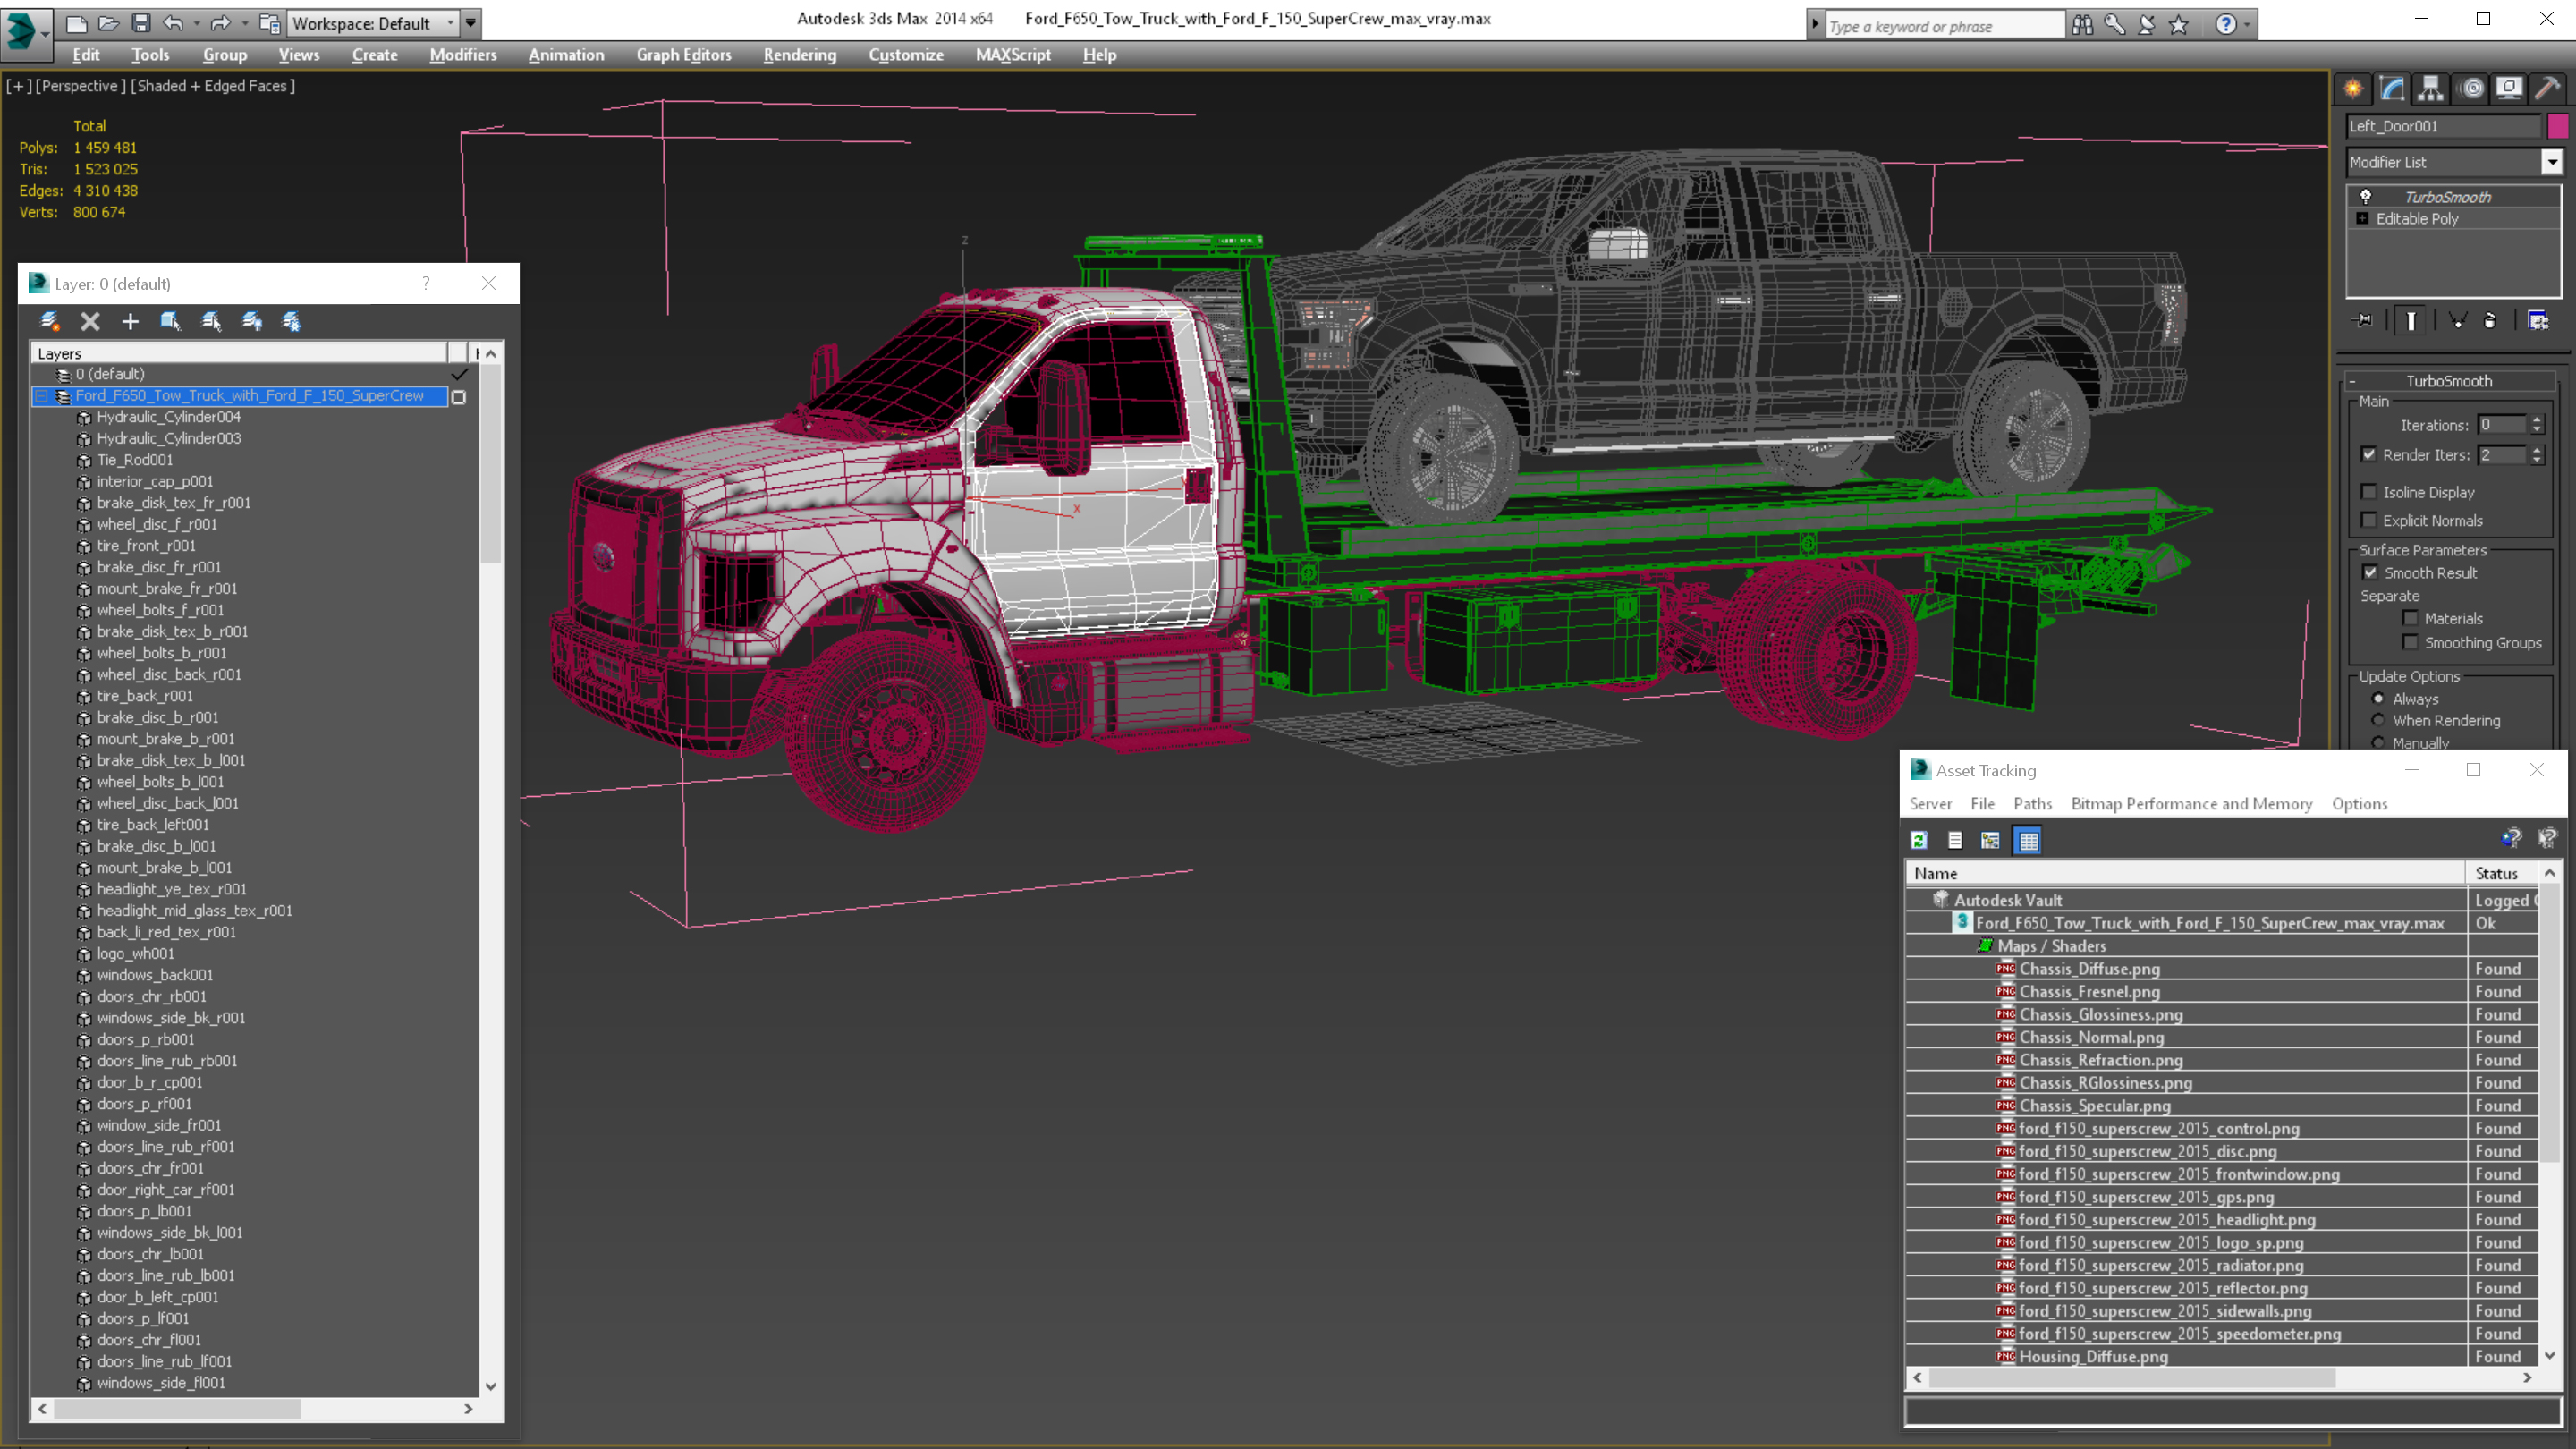Screen dimensions: 2576x1449
Task: Click Select Highlighted Objects layer icon
Action: [170, 321]
